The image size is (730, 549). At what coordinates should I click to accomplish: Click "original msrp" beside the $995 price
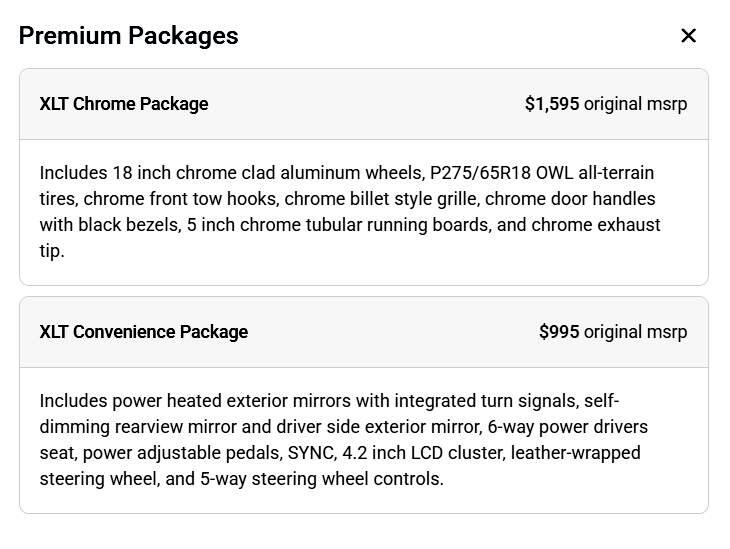[635, 332]
